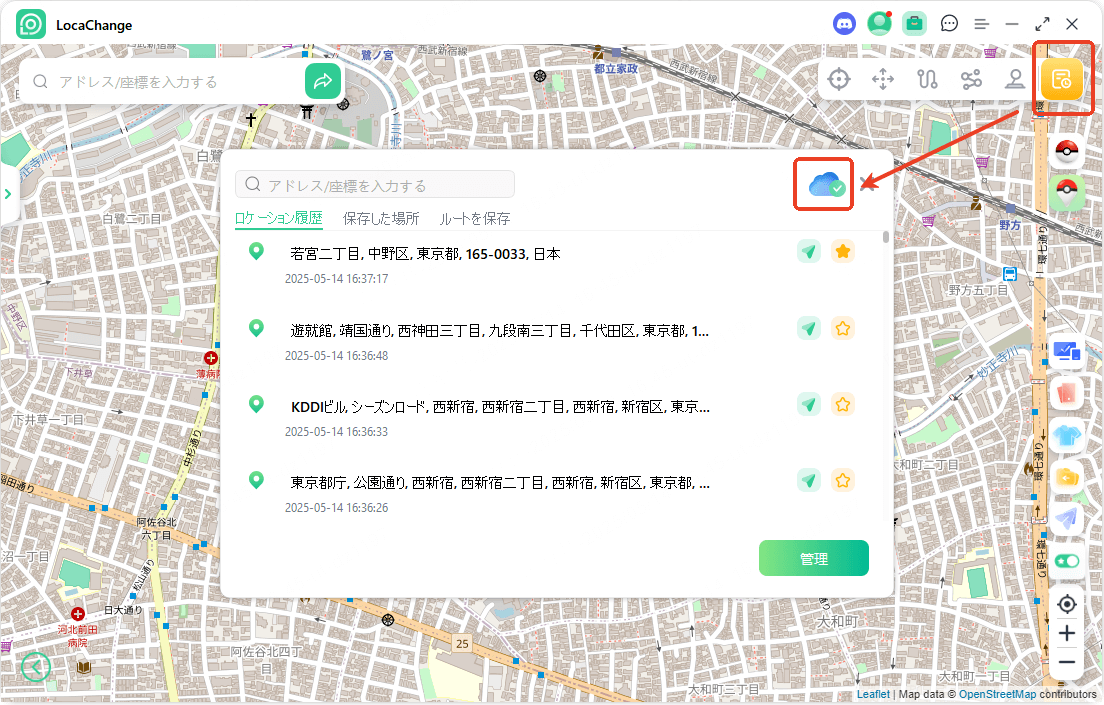The width and height of the screenshot is (1104, 705).
Task: Favorite KDDIビル with star icon
Action: coord(843,404)
